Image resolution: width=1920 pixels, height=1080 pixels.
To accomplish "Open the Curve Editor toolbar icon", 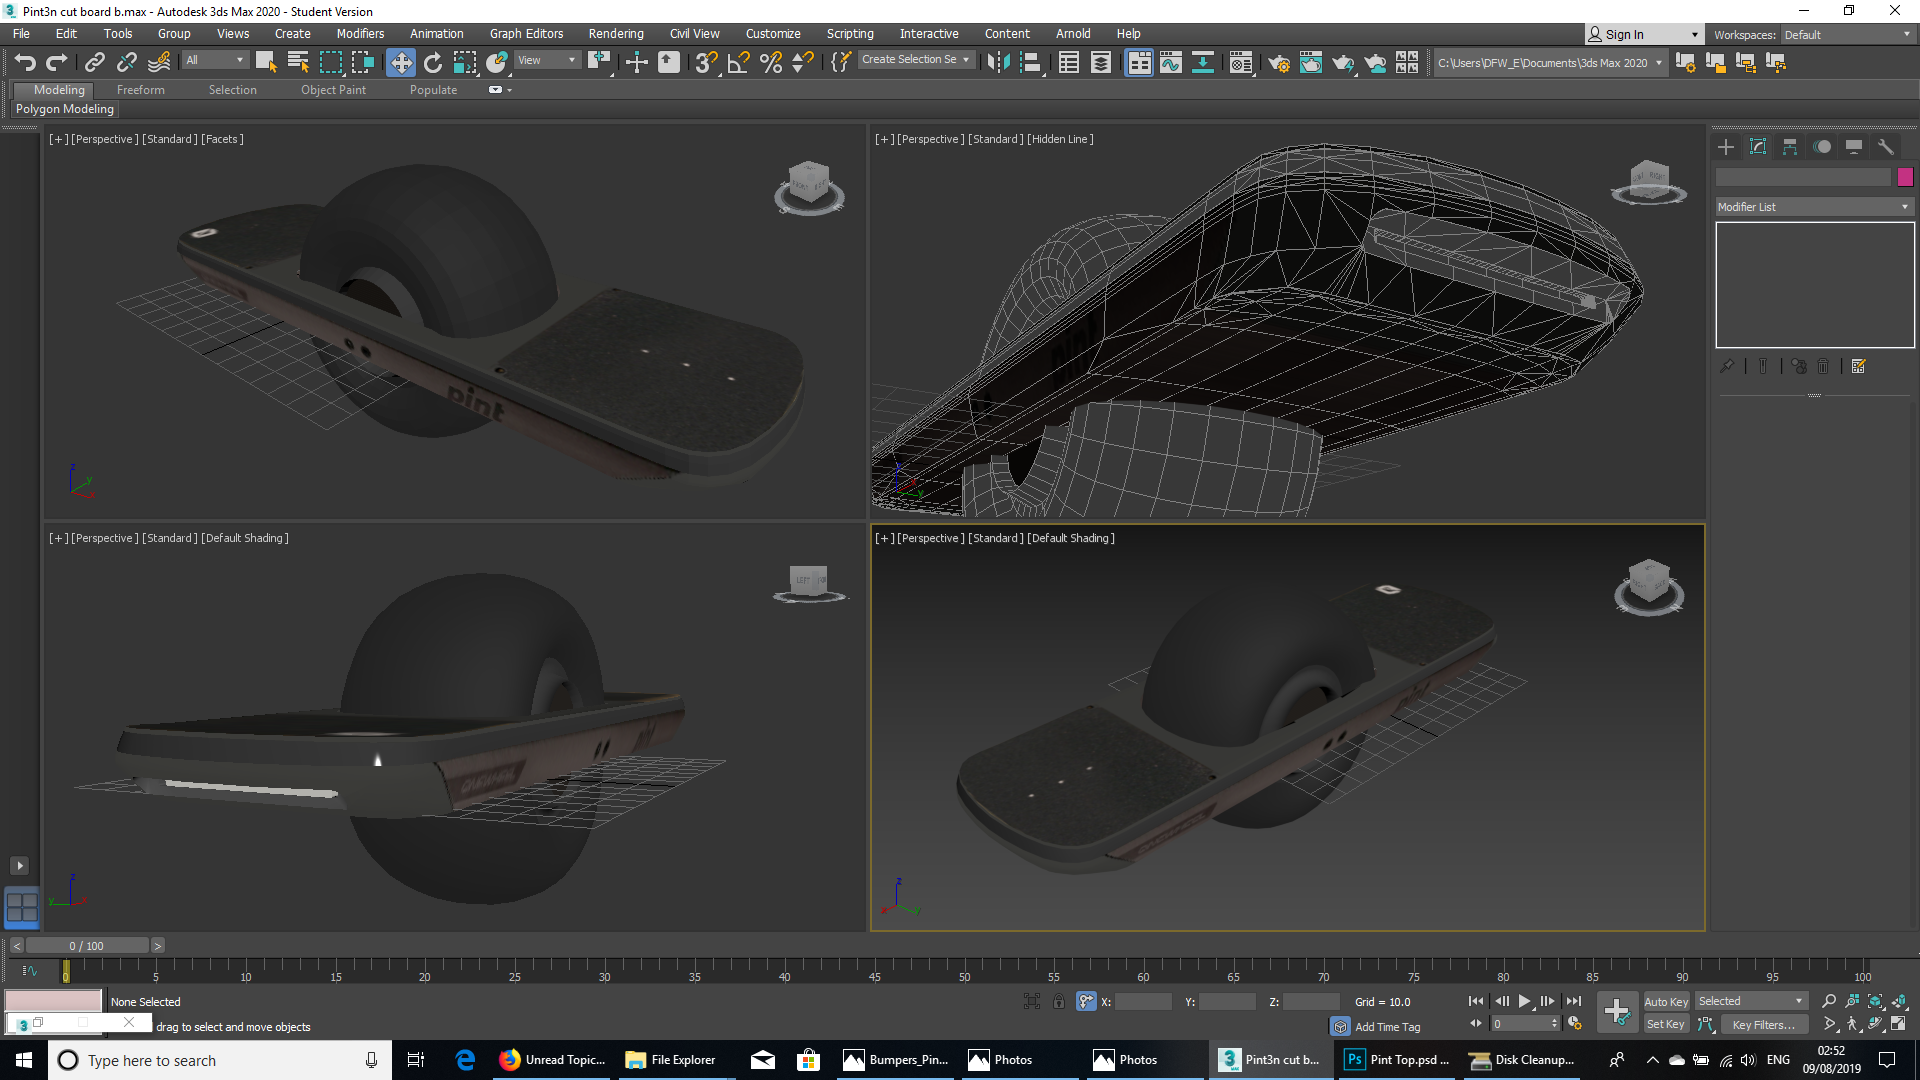I will pyautogui.click(x=1170, y=63).
